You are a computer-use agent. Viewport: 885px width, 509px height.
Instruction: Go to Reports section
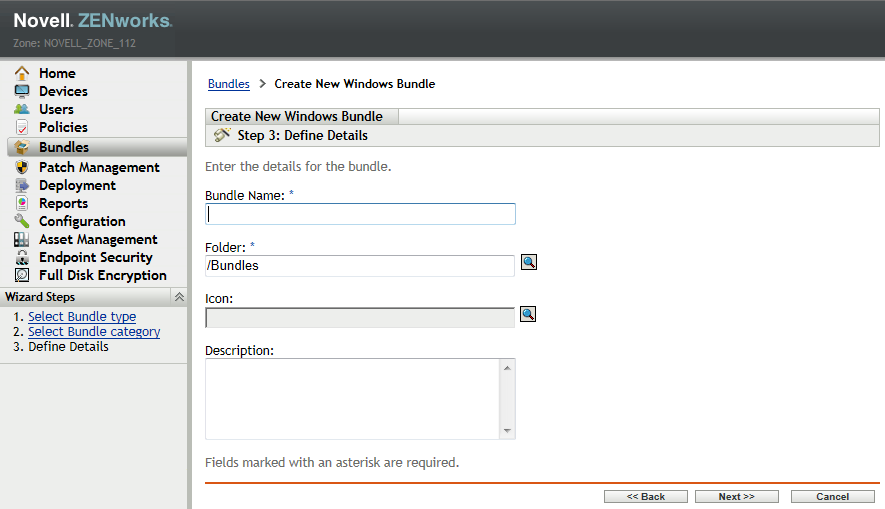63,204
